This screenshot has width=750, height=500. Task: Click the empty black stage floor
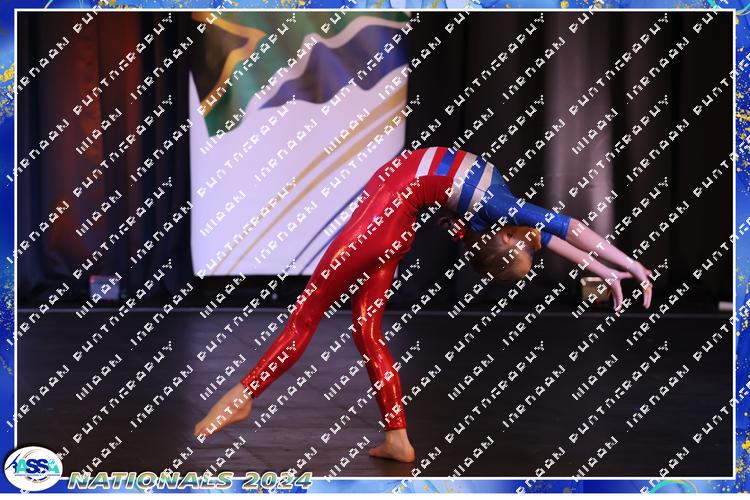[560, 390]
